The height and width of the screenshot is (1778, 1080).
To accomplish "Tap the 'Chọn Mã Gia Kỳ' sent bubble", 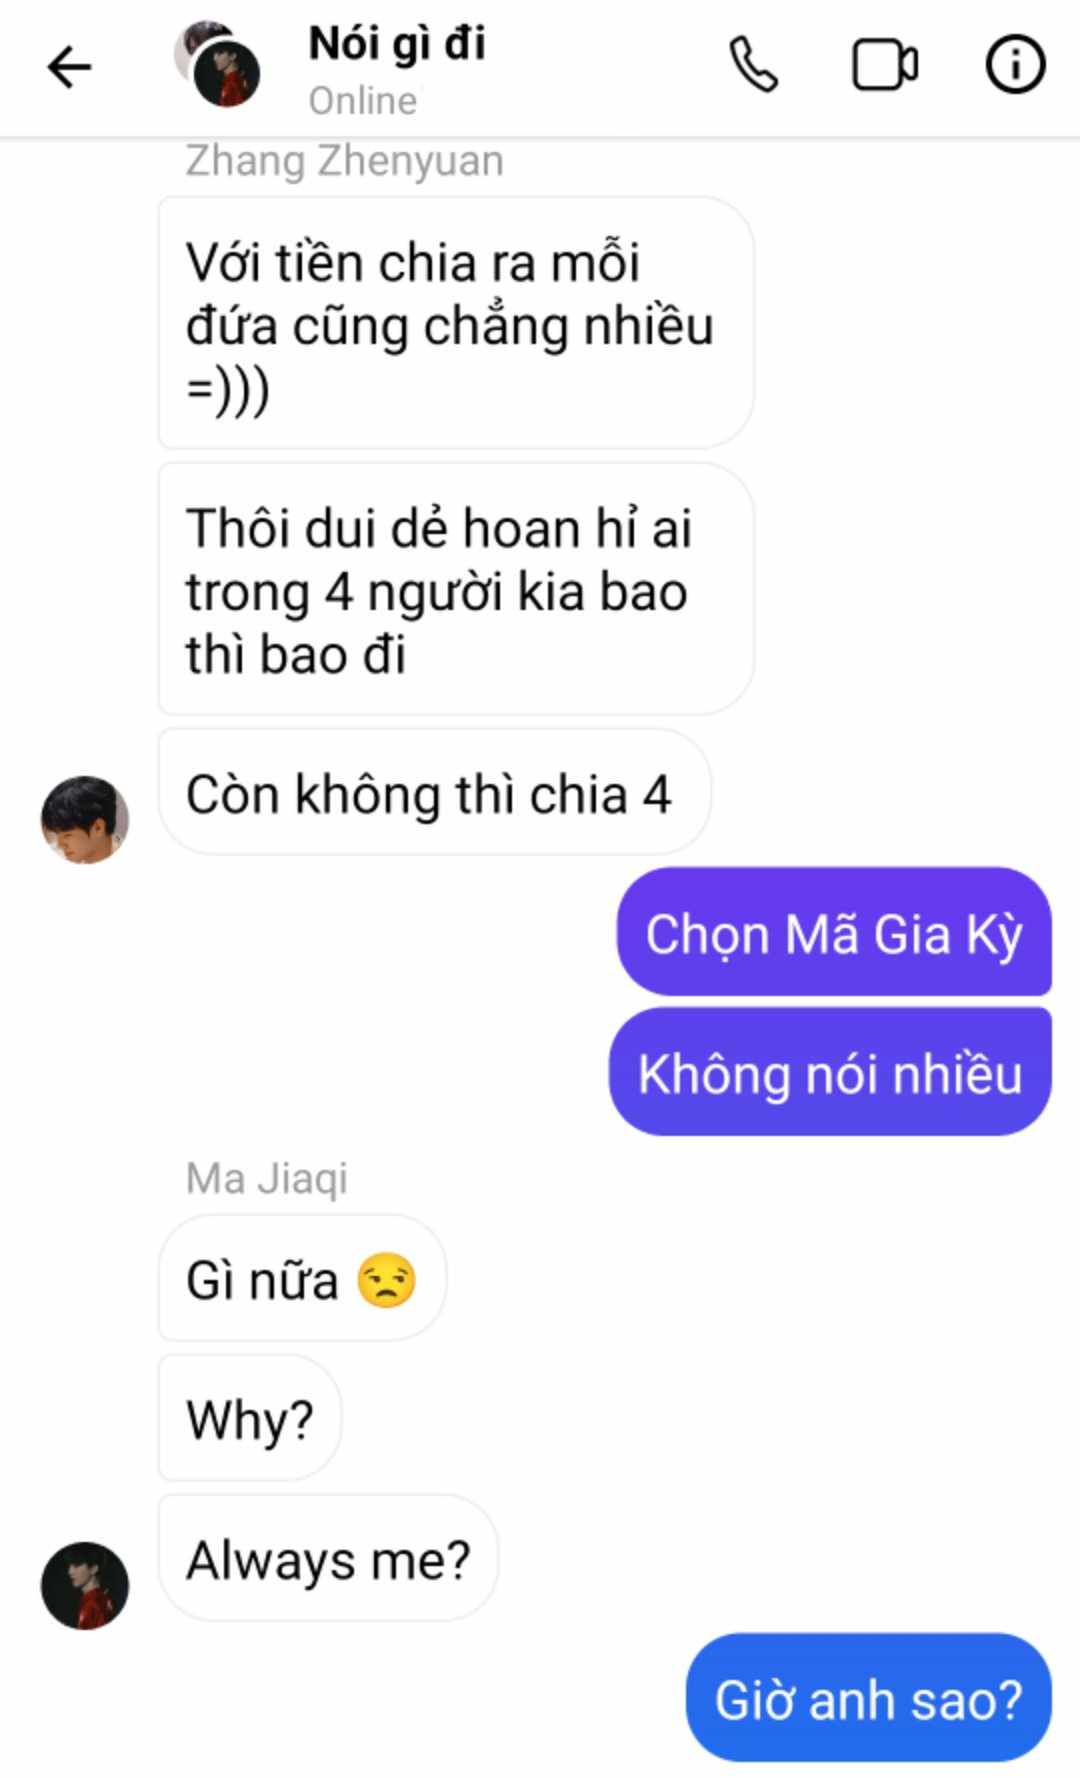I will pyautogui.click(x=834, y=932).
